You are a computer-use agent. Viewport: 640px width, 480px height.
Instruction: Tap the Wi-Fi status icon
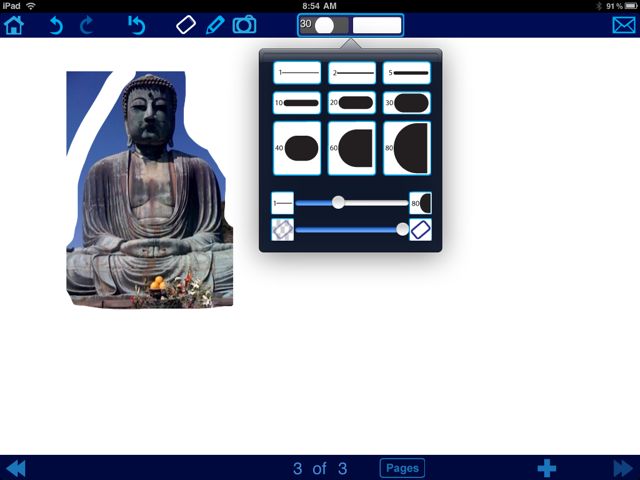[x=31, y=6]
